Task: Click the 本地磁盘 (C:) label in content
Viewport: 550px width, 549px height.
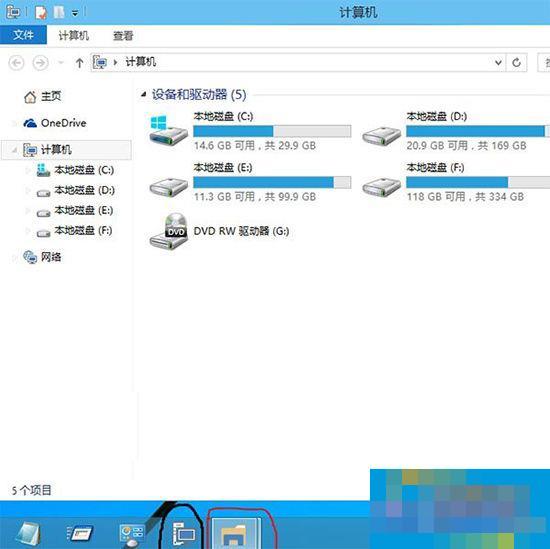Action: click(223, 116)
